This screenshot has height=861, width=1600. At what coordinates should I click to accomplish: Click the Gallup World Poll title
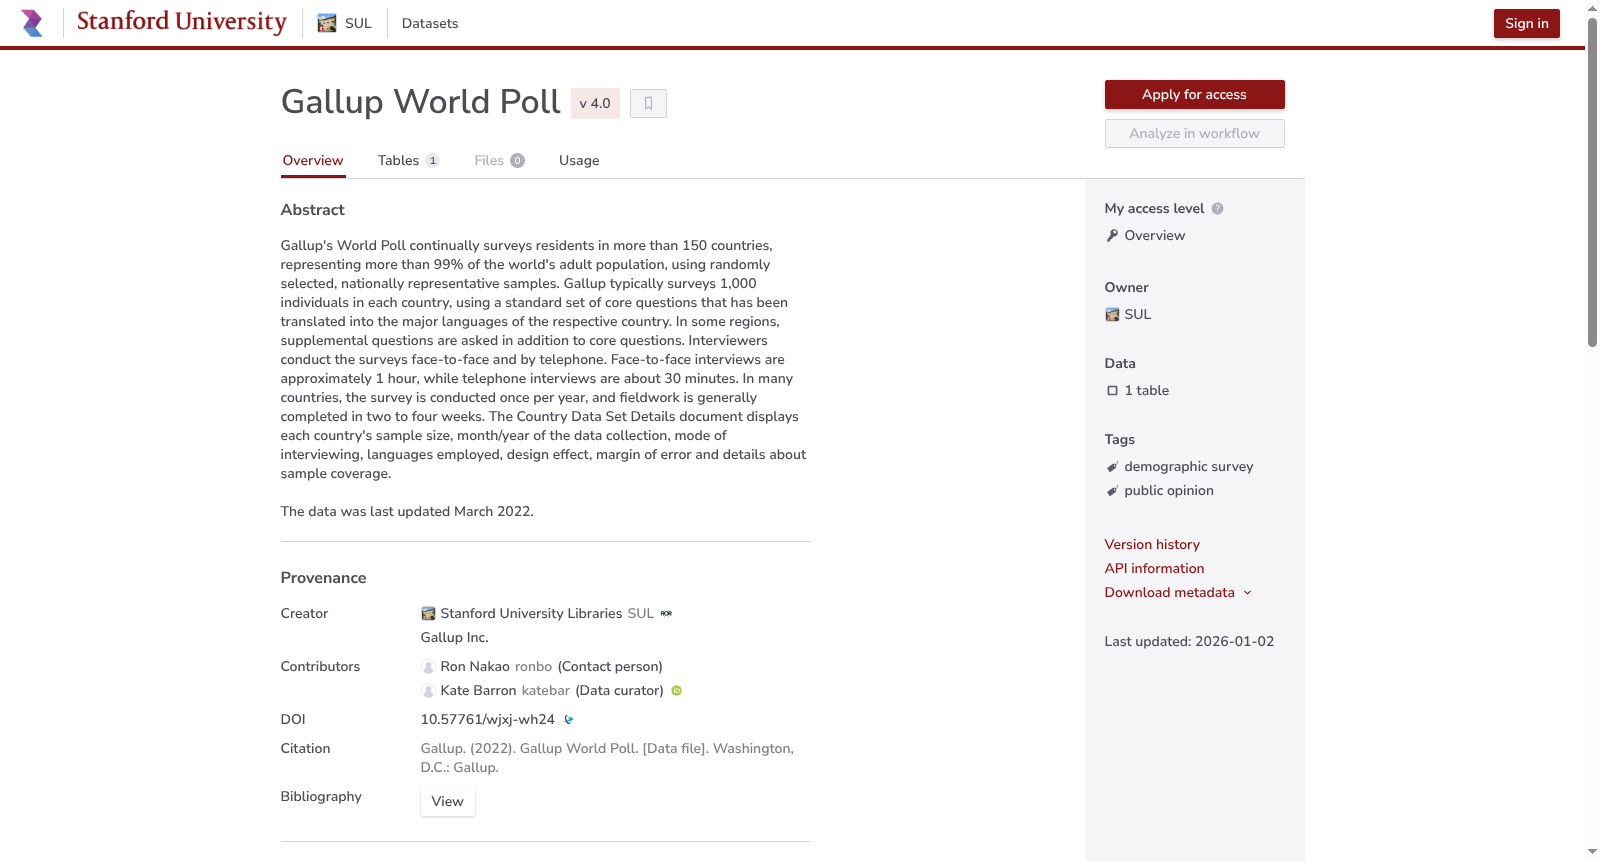(x=420, y=102)
